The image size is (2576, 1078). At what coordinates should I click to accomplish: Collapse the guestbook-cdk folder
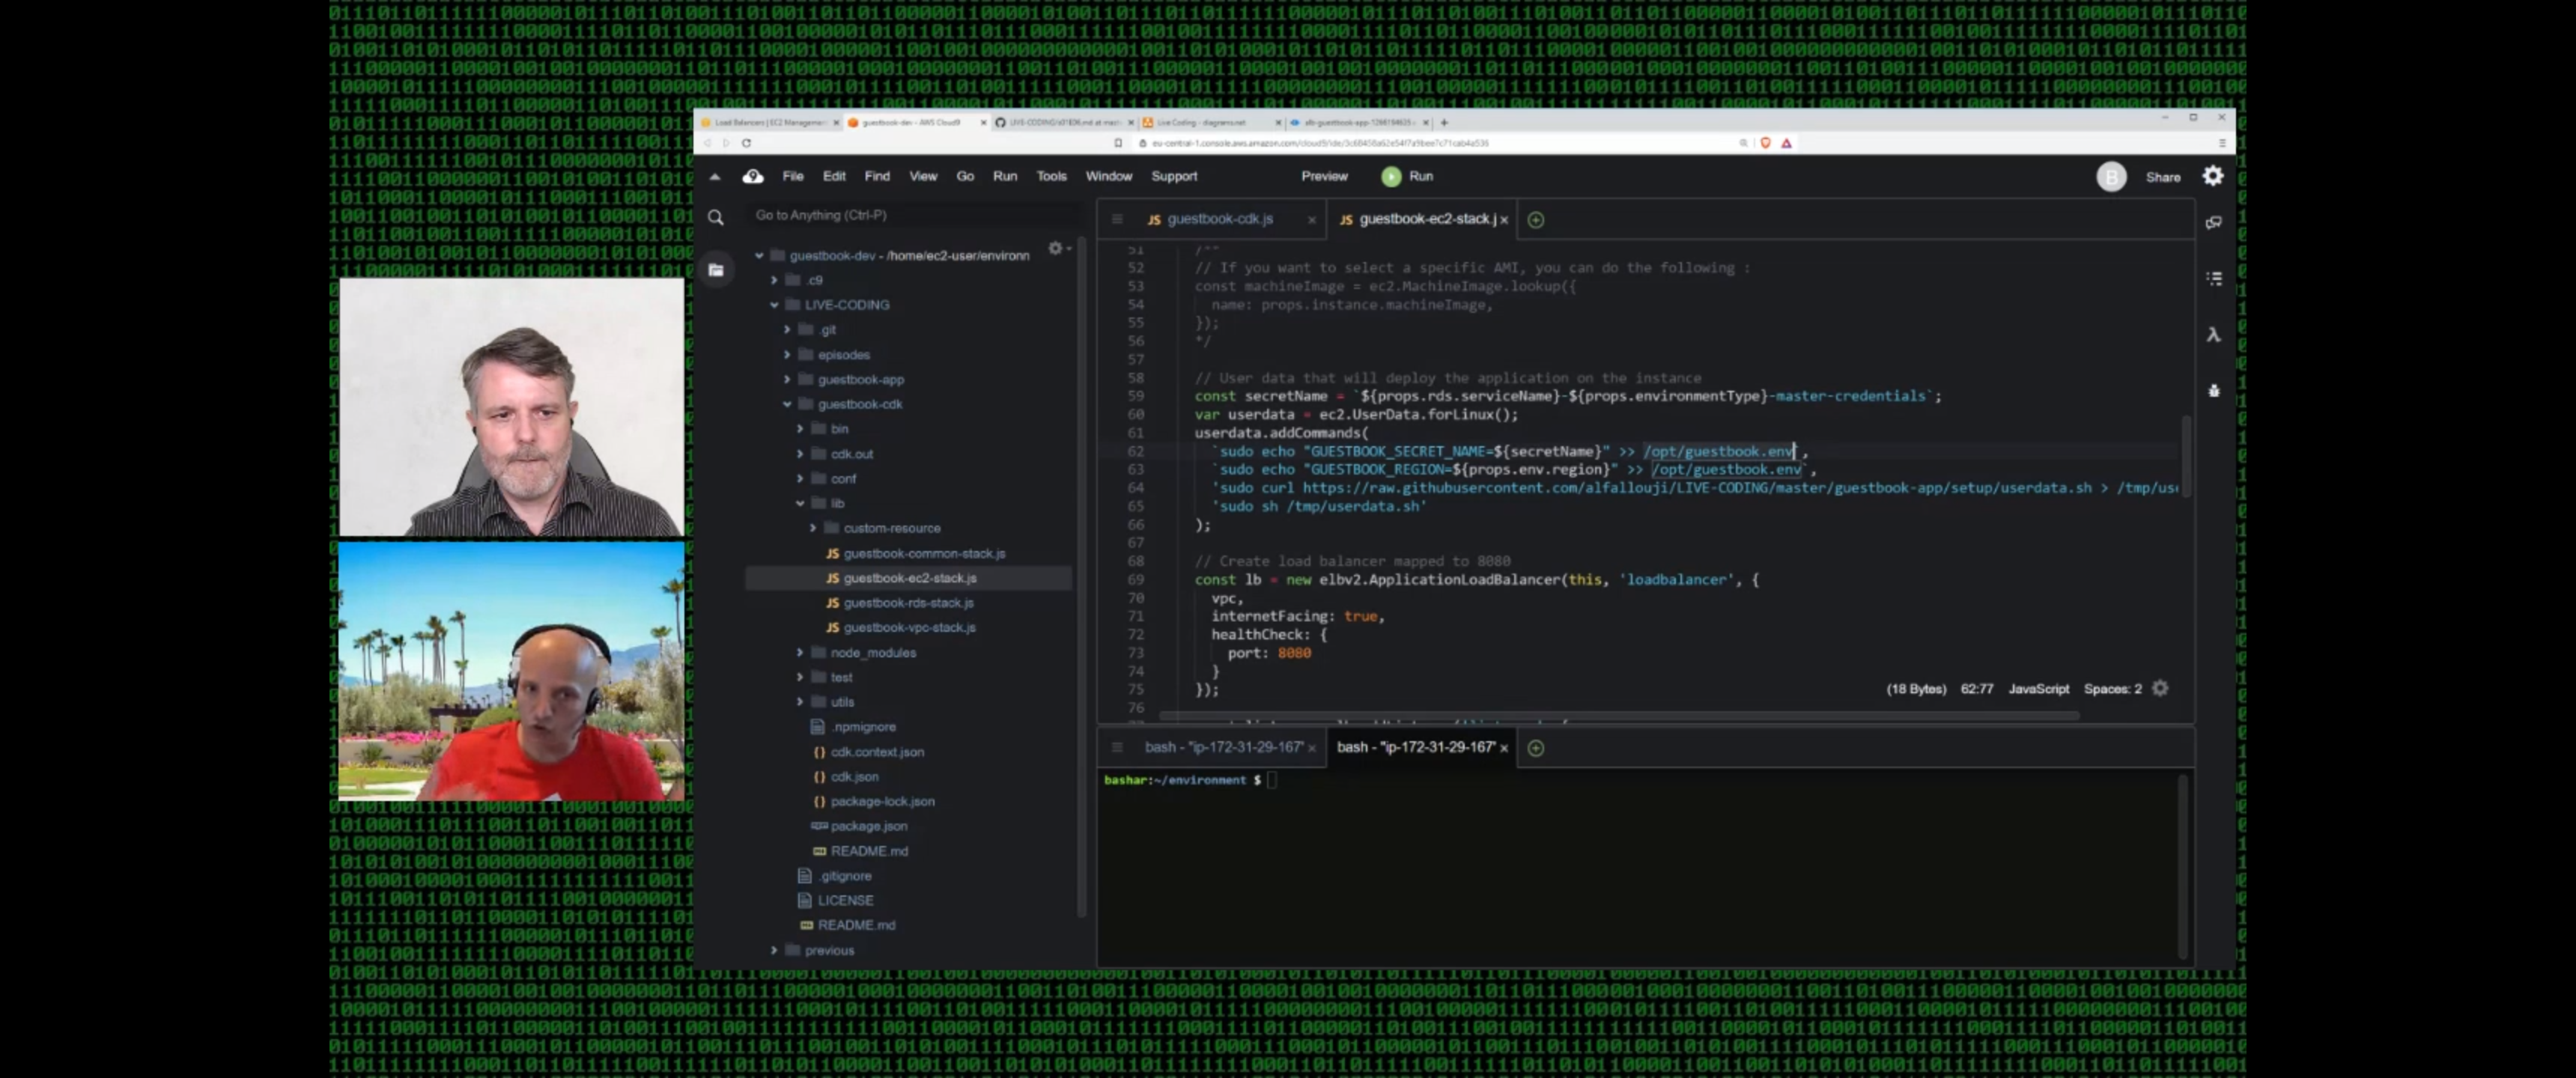pos(787,404)
